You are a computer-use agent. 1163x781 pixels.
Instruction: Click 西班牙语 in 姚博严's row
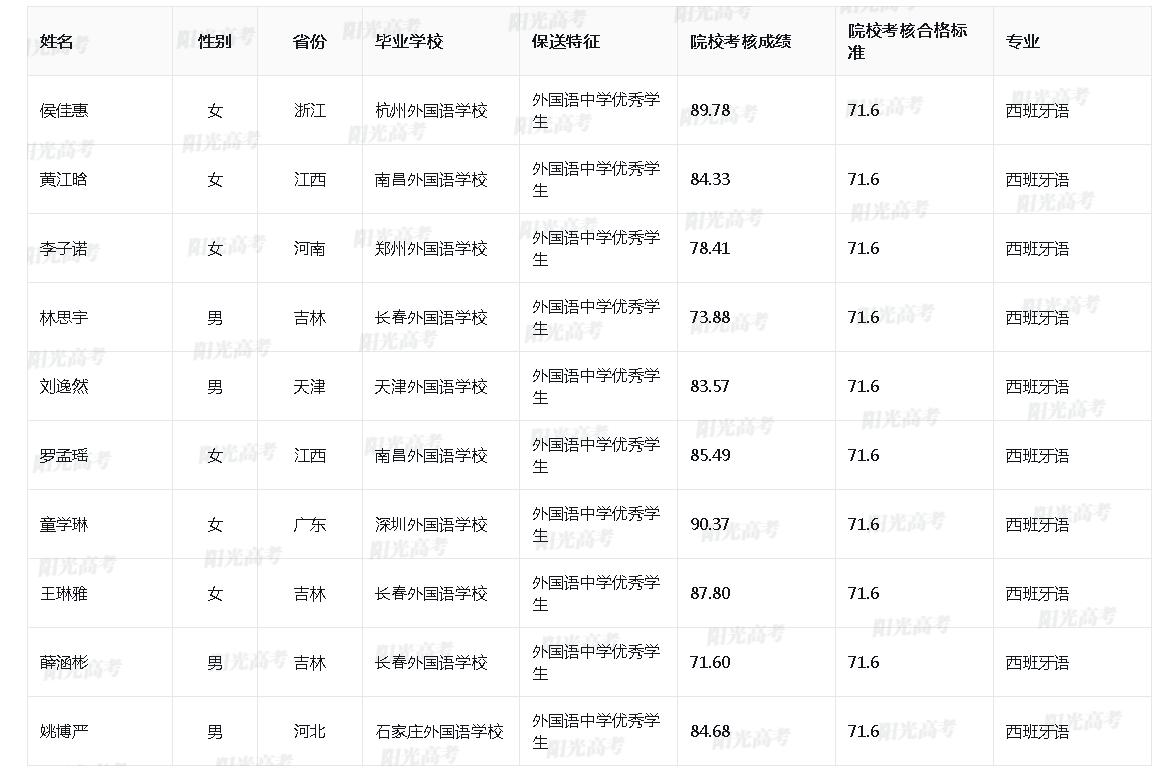click(x=1037, y=731)
